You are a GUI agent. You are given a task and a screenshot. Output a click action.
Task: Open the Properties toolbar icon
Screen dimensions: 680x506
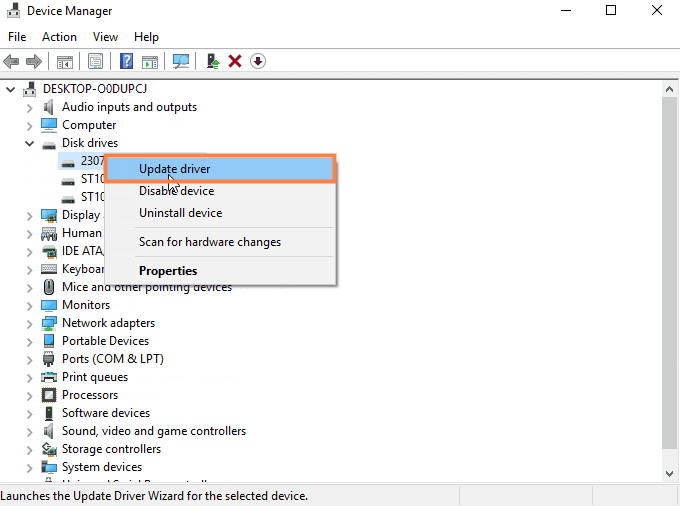tap(95, 61)
